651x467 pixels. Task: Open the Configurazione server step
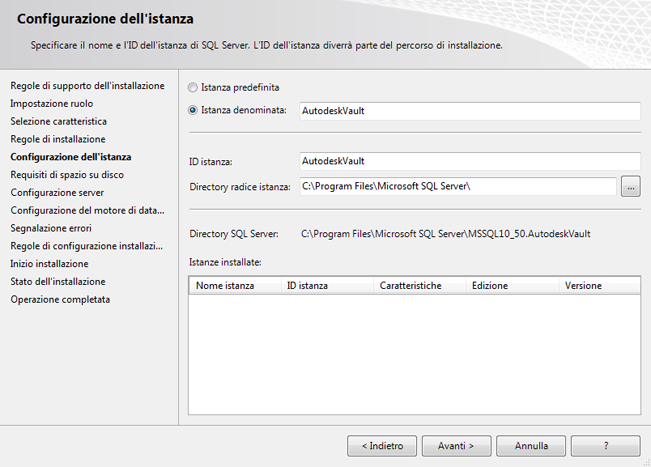(57, 192)
